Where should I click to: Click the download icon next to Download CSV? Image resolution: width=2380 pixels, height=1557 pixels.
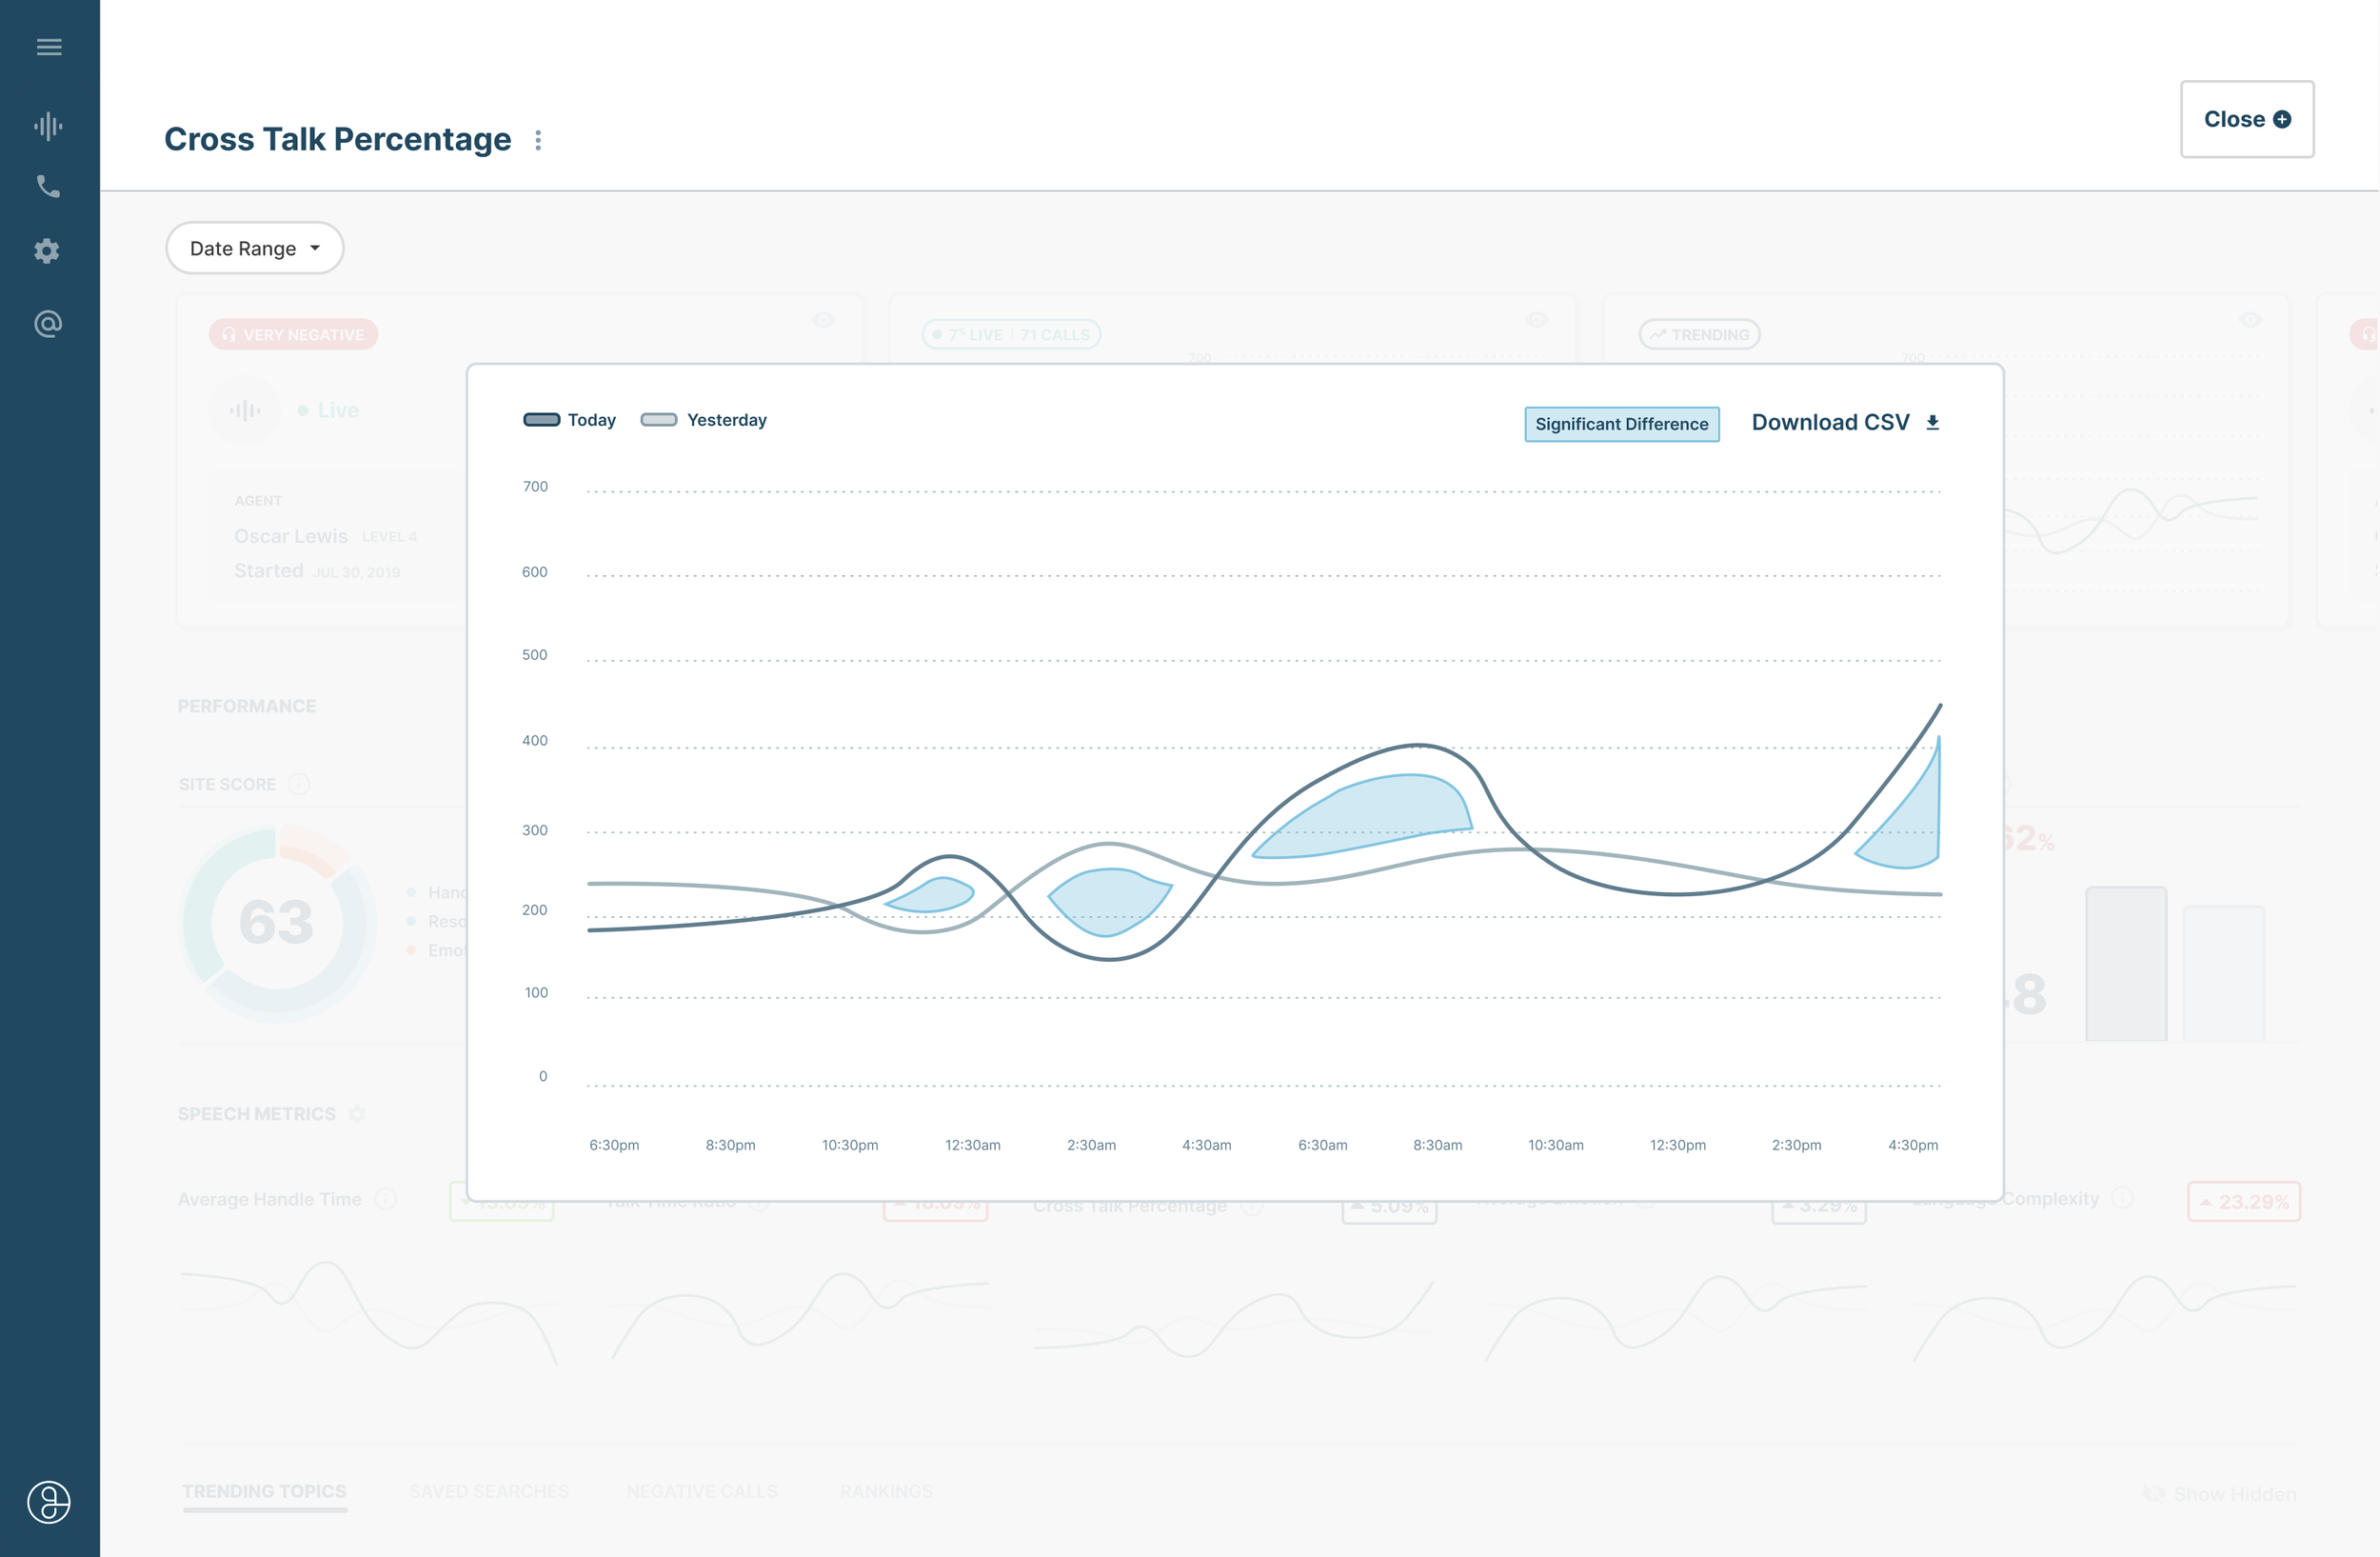[1931, 421]
